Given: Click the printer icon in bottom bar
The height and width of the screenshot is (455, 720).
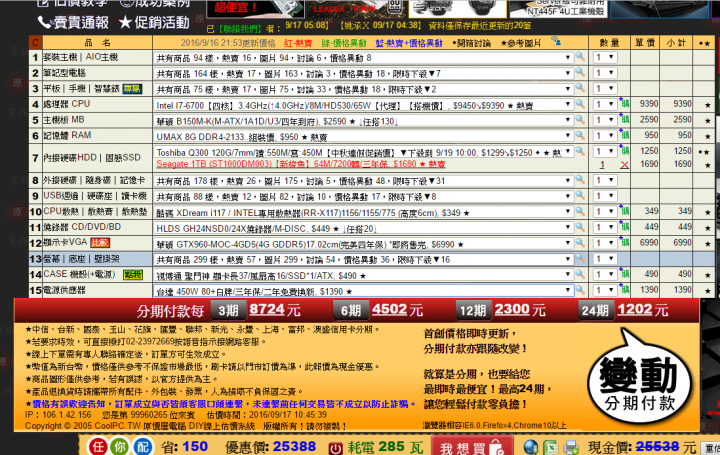Looking at the screenshot, I should coord(571,447).
